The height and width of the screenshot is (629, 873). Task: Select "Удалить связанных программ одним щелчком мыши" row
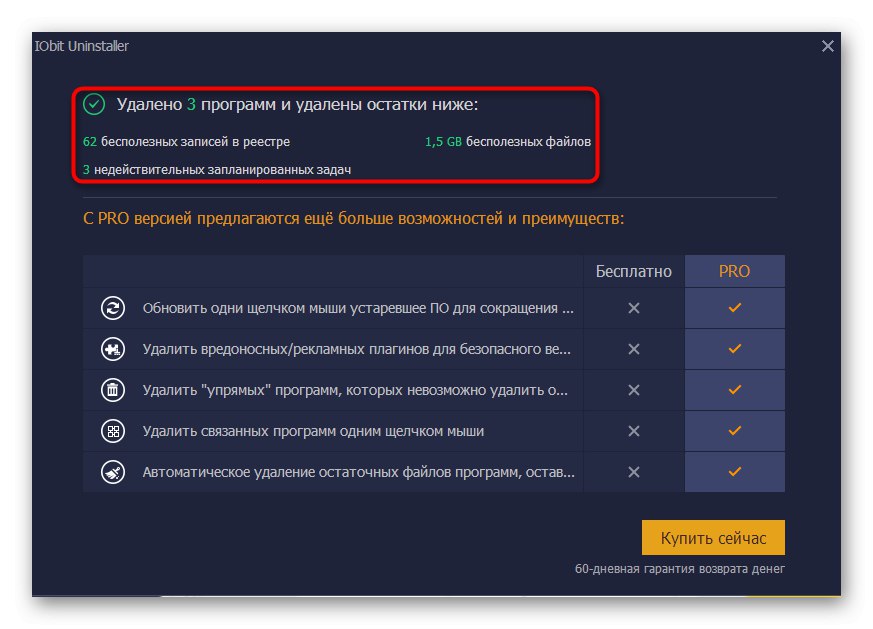tap(313, 431)
